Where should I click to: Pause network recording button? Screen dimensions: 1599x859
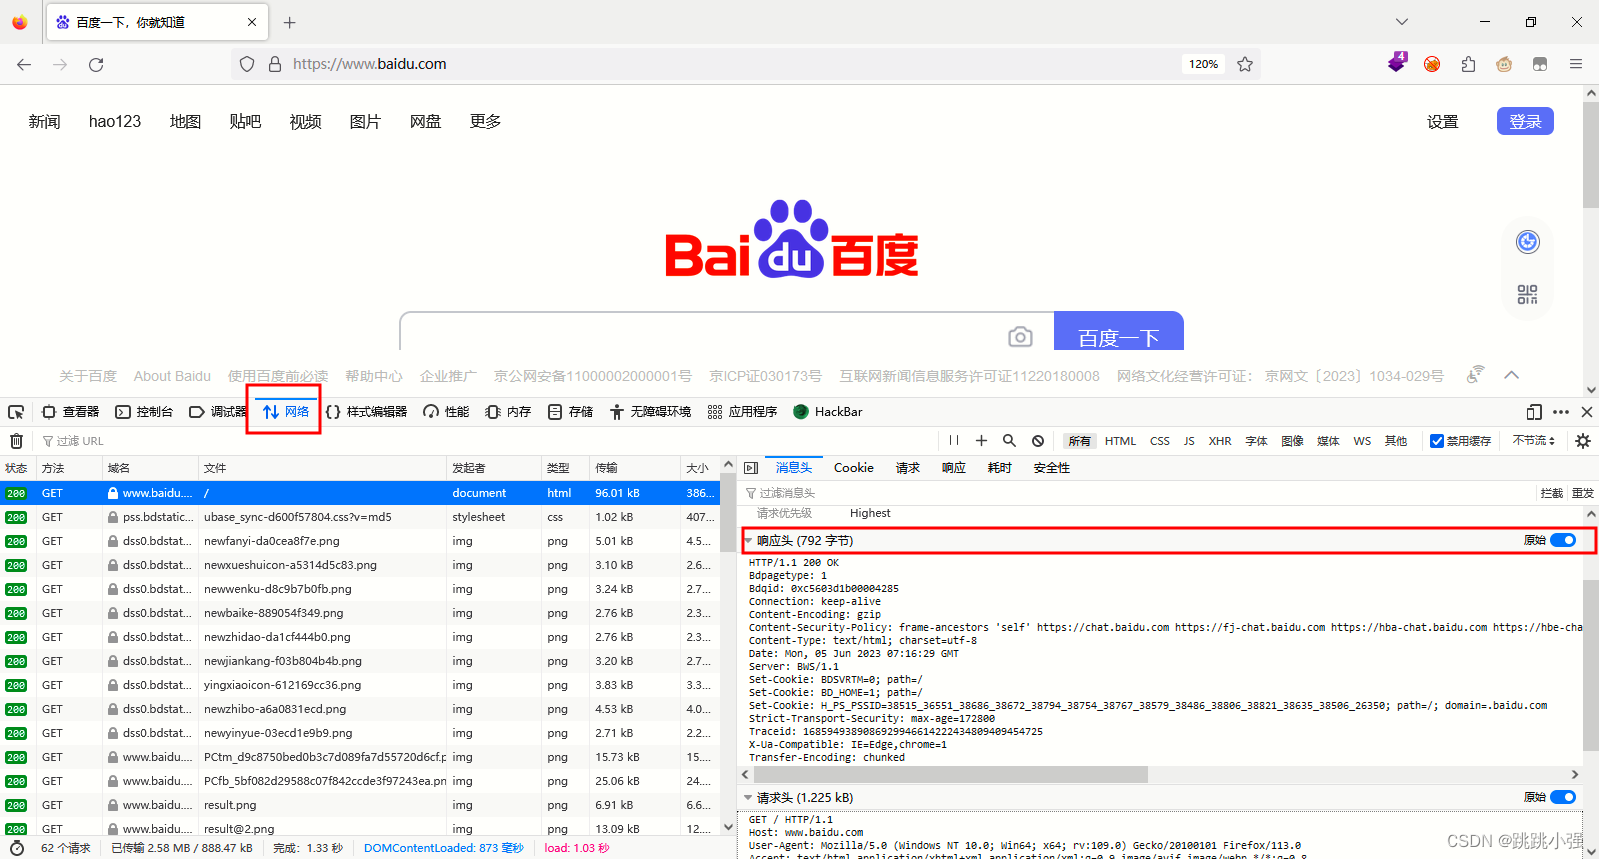coord(954,441)
